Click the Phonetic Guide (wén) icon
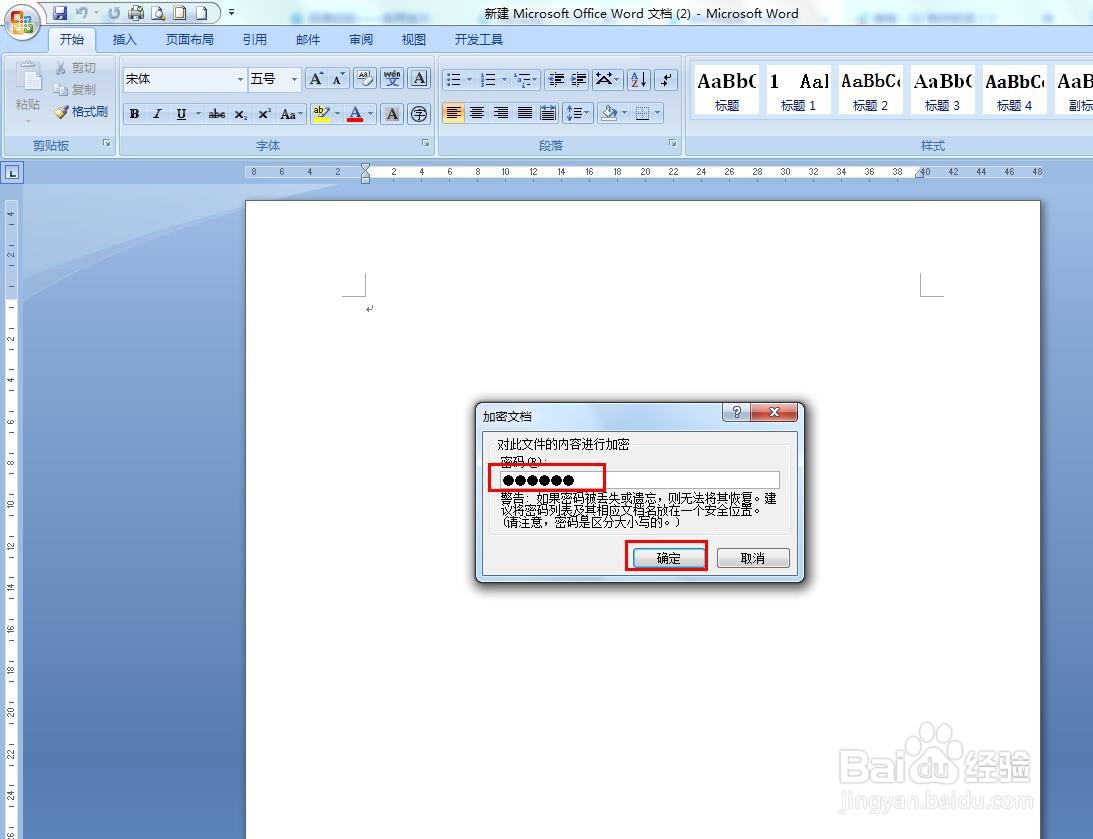The height and width of the screenshot is (839, 1093). [392, 79]
